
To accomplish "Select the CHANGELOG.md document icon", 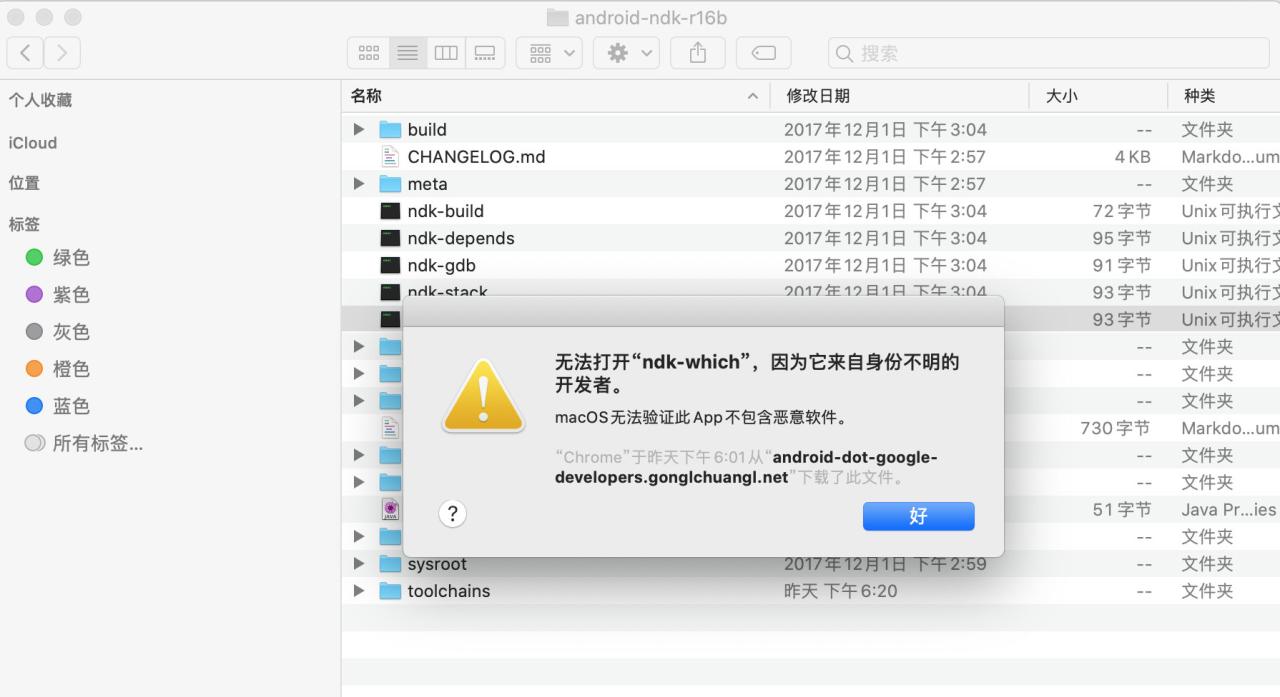I will 391,156.
